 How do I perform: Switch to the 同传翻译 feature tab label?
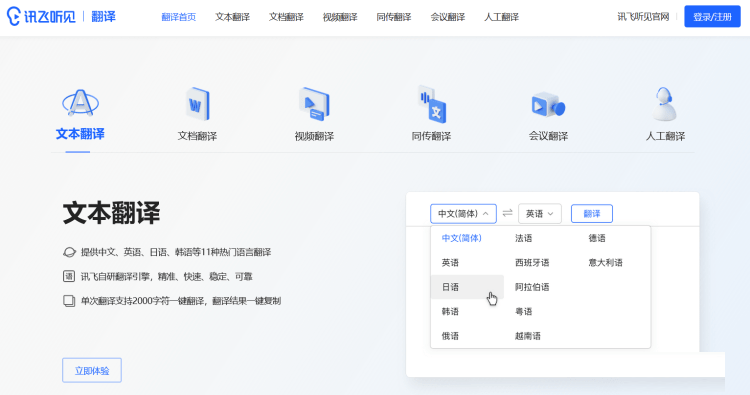coord(431,136)
